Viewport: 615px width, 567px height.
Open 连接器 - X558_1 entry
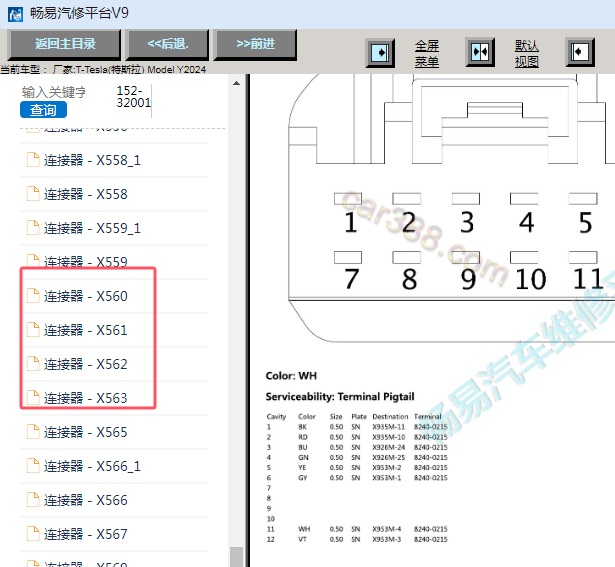[x=92, y=160]
